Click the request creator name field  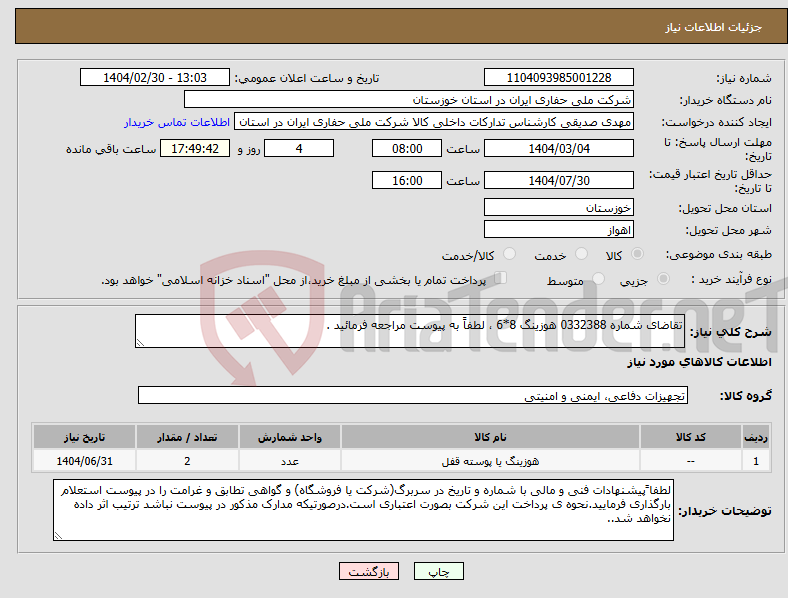[x=434, y=122]
